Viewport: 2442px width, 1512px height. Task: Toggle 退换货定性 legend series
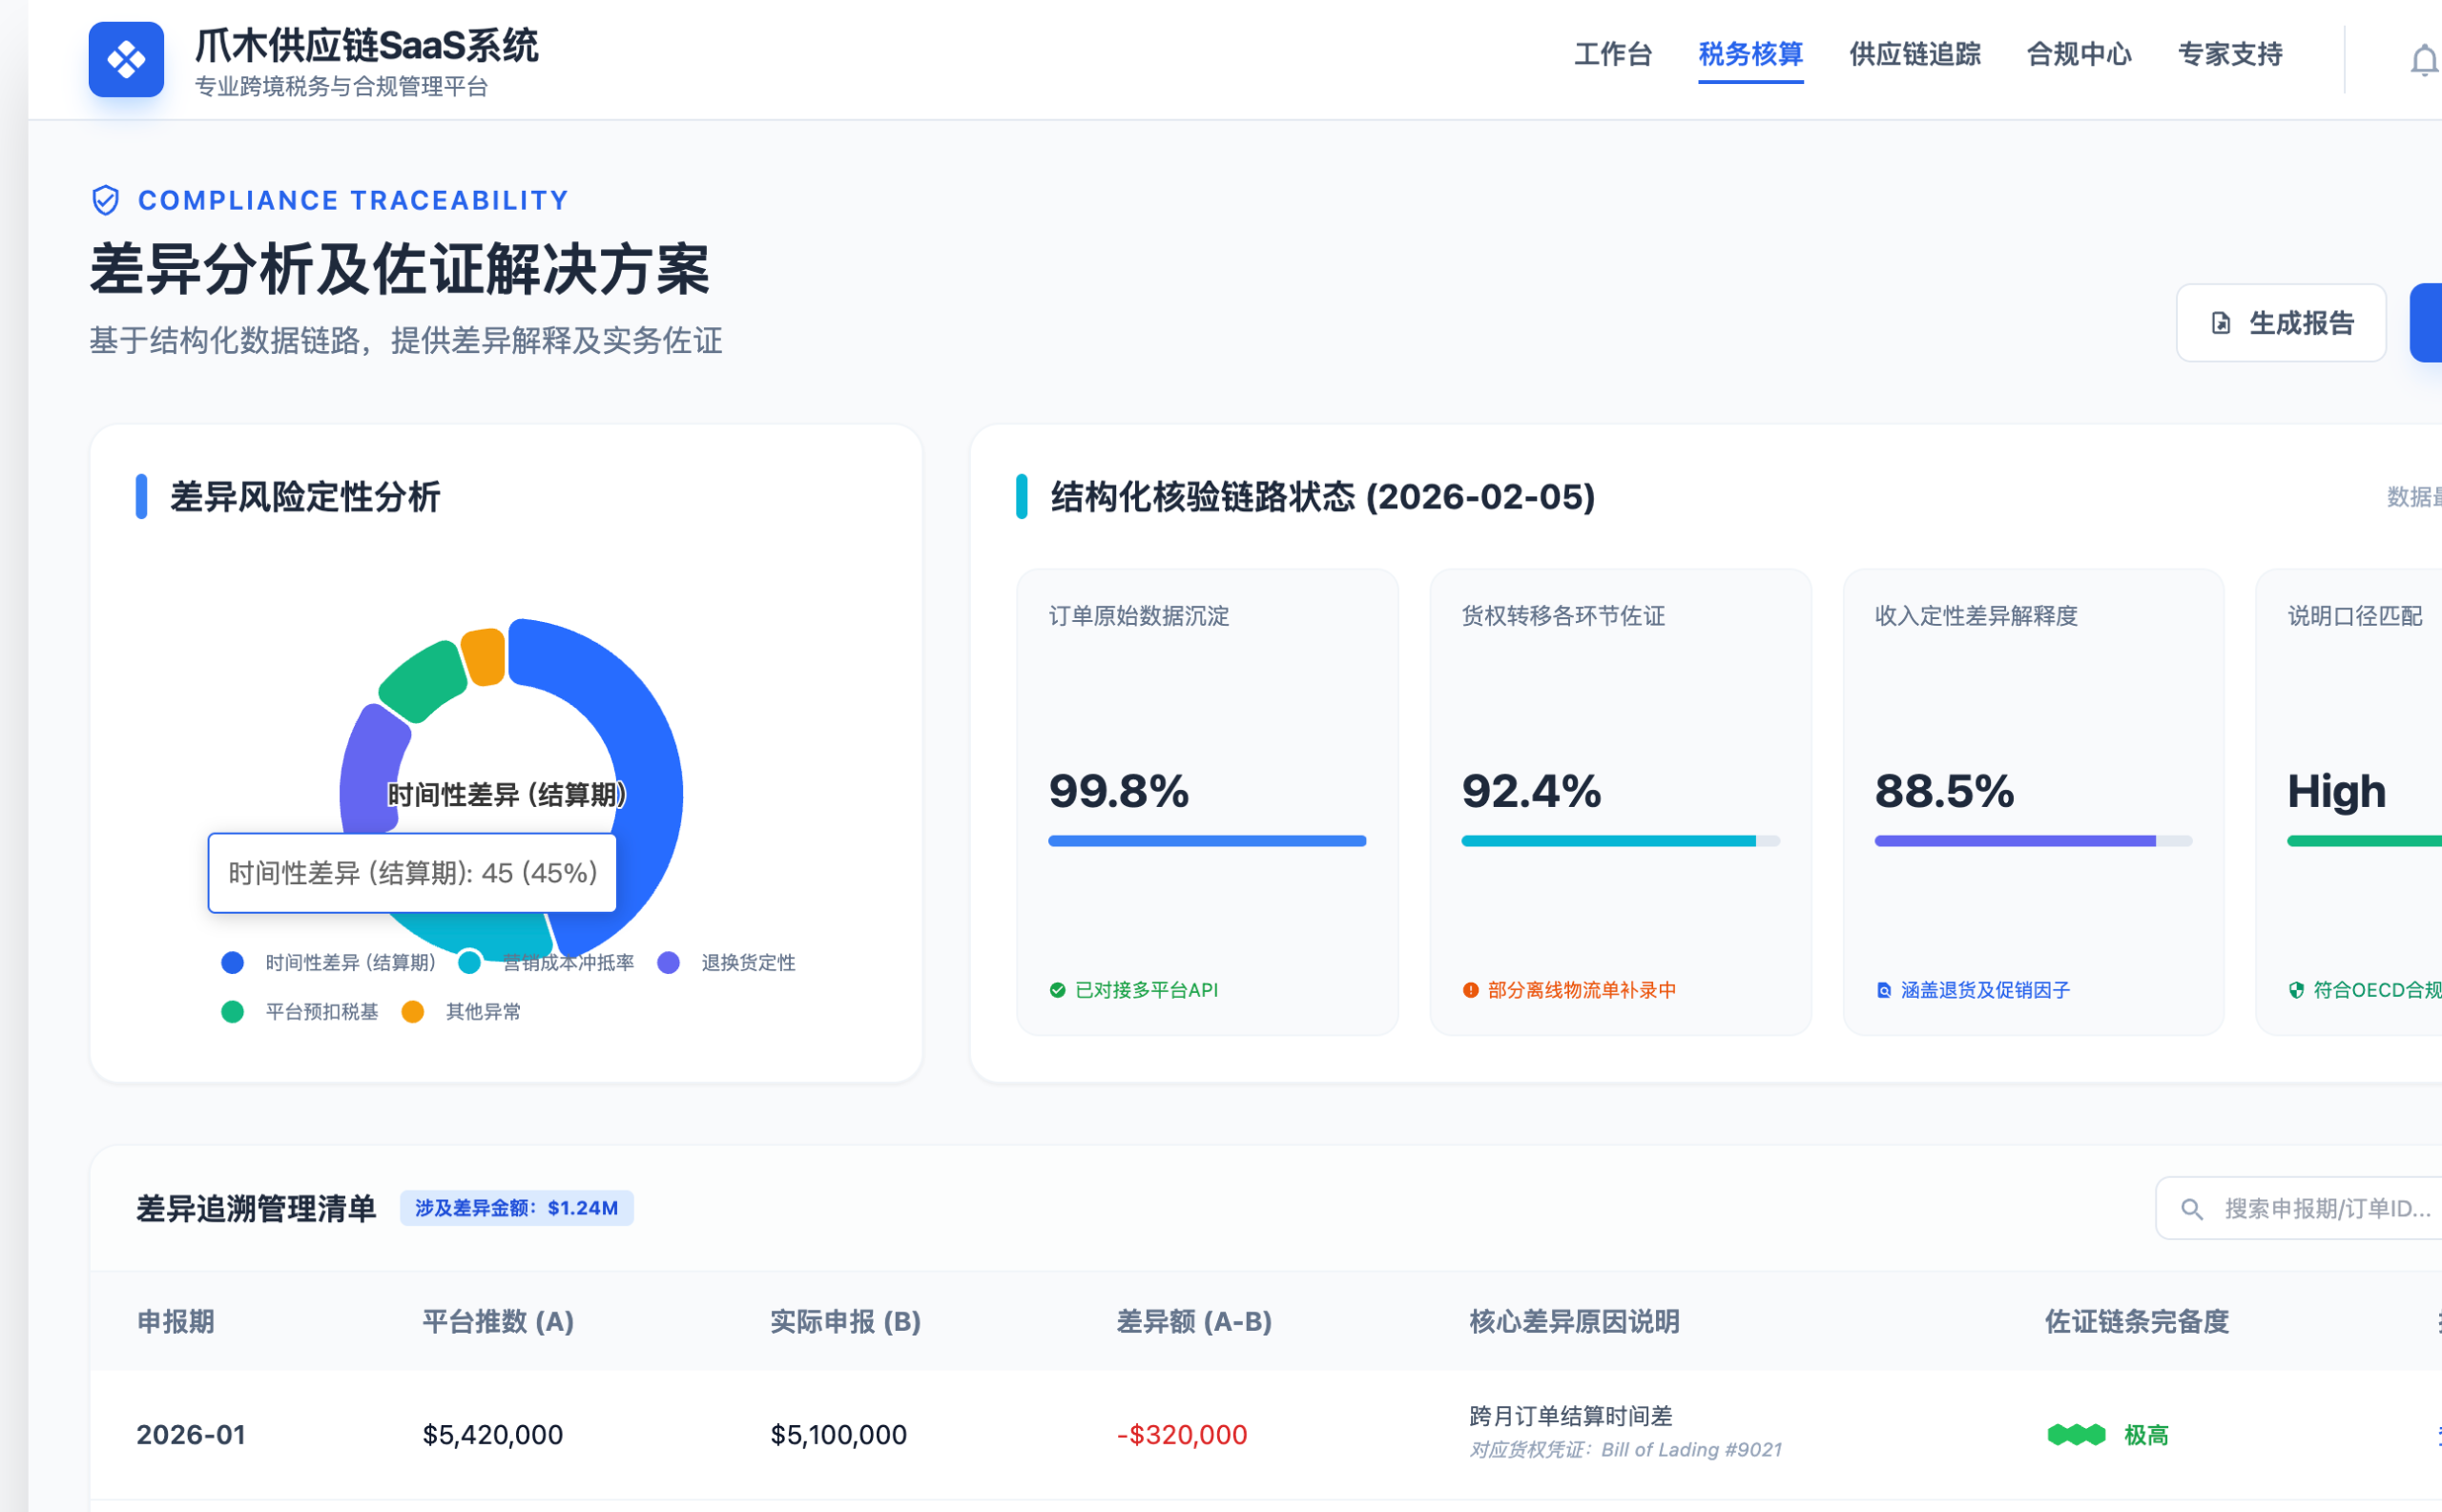coord(747,962)
